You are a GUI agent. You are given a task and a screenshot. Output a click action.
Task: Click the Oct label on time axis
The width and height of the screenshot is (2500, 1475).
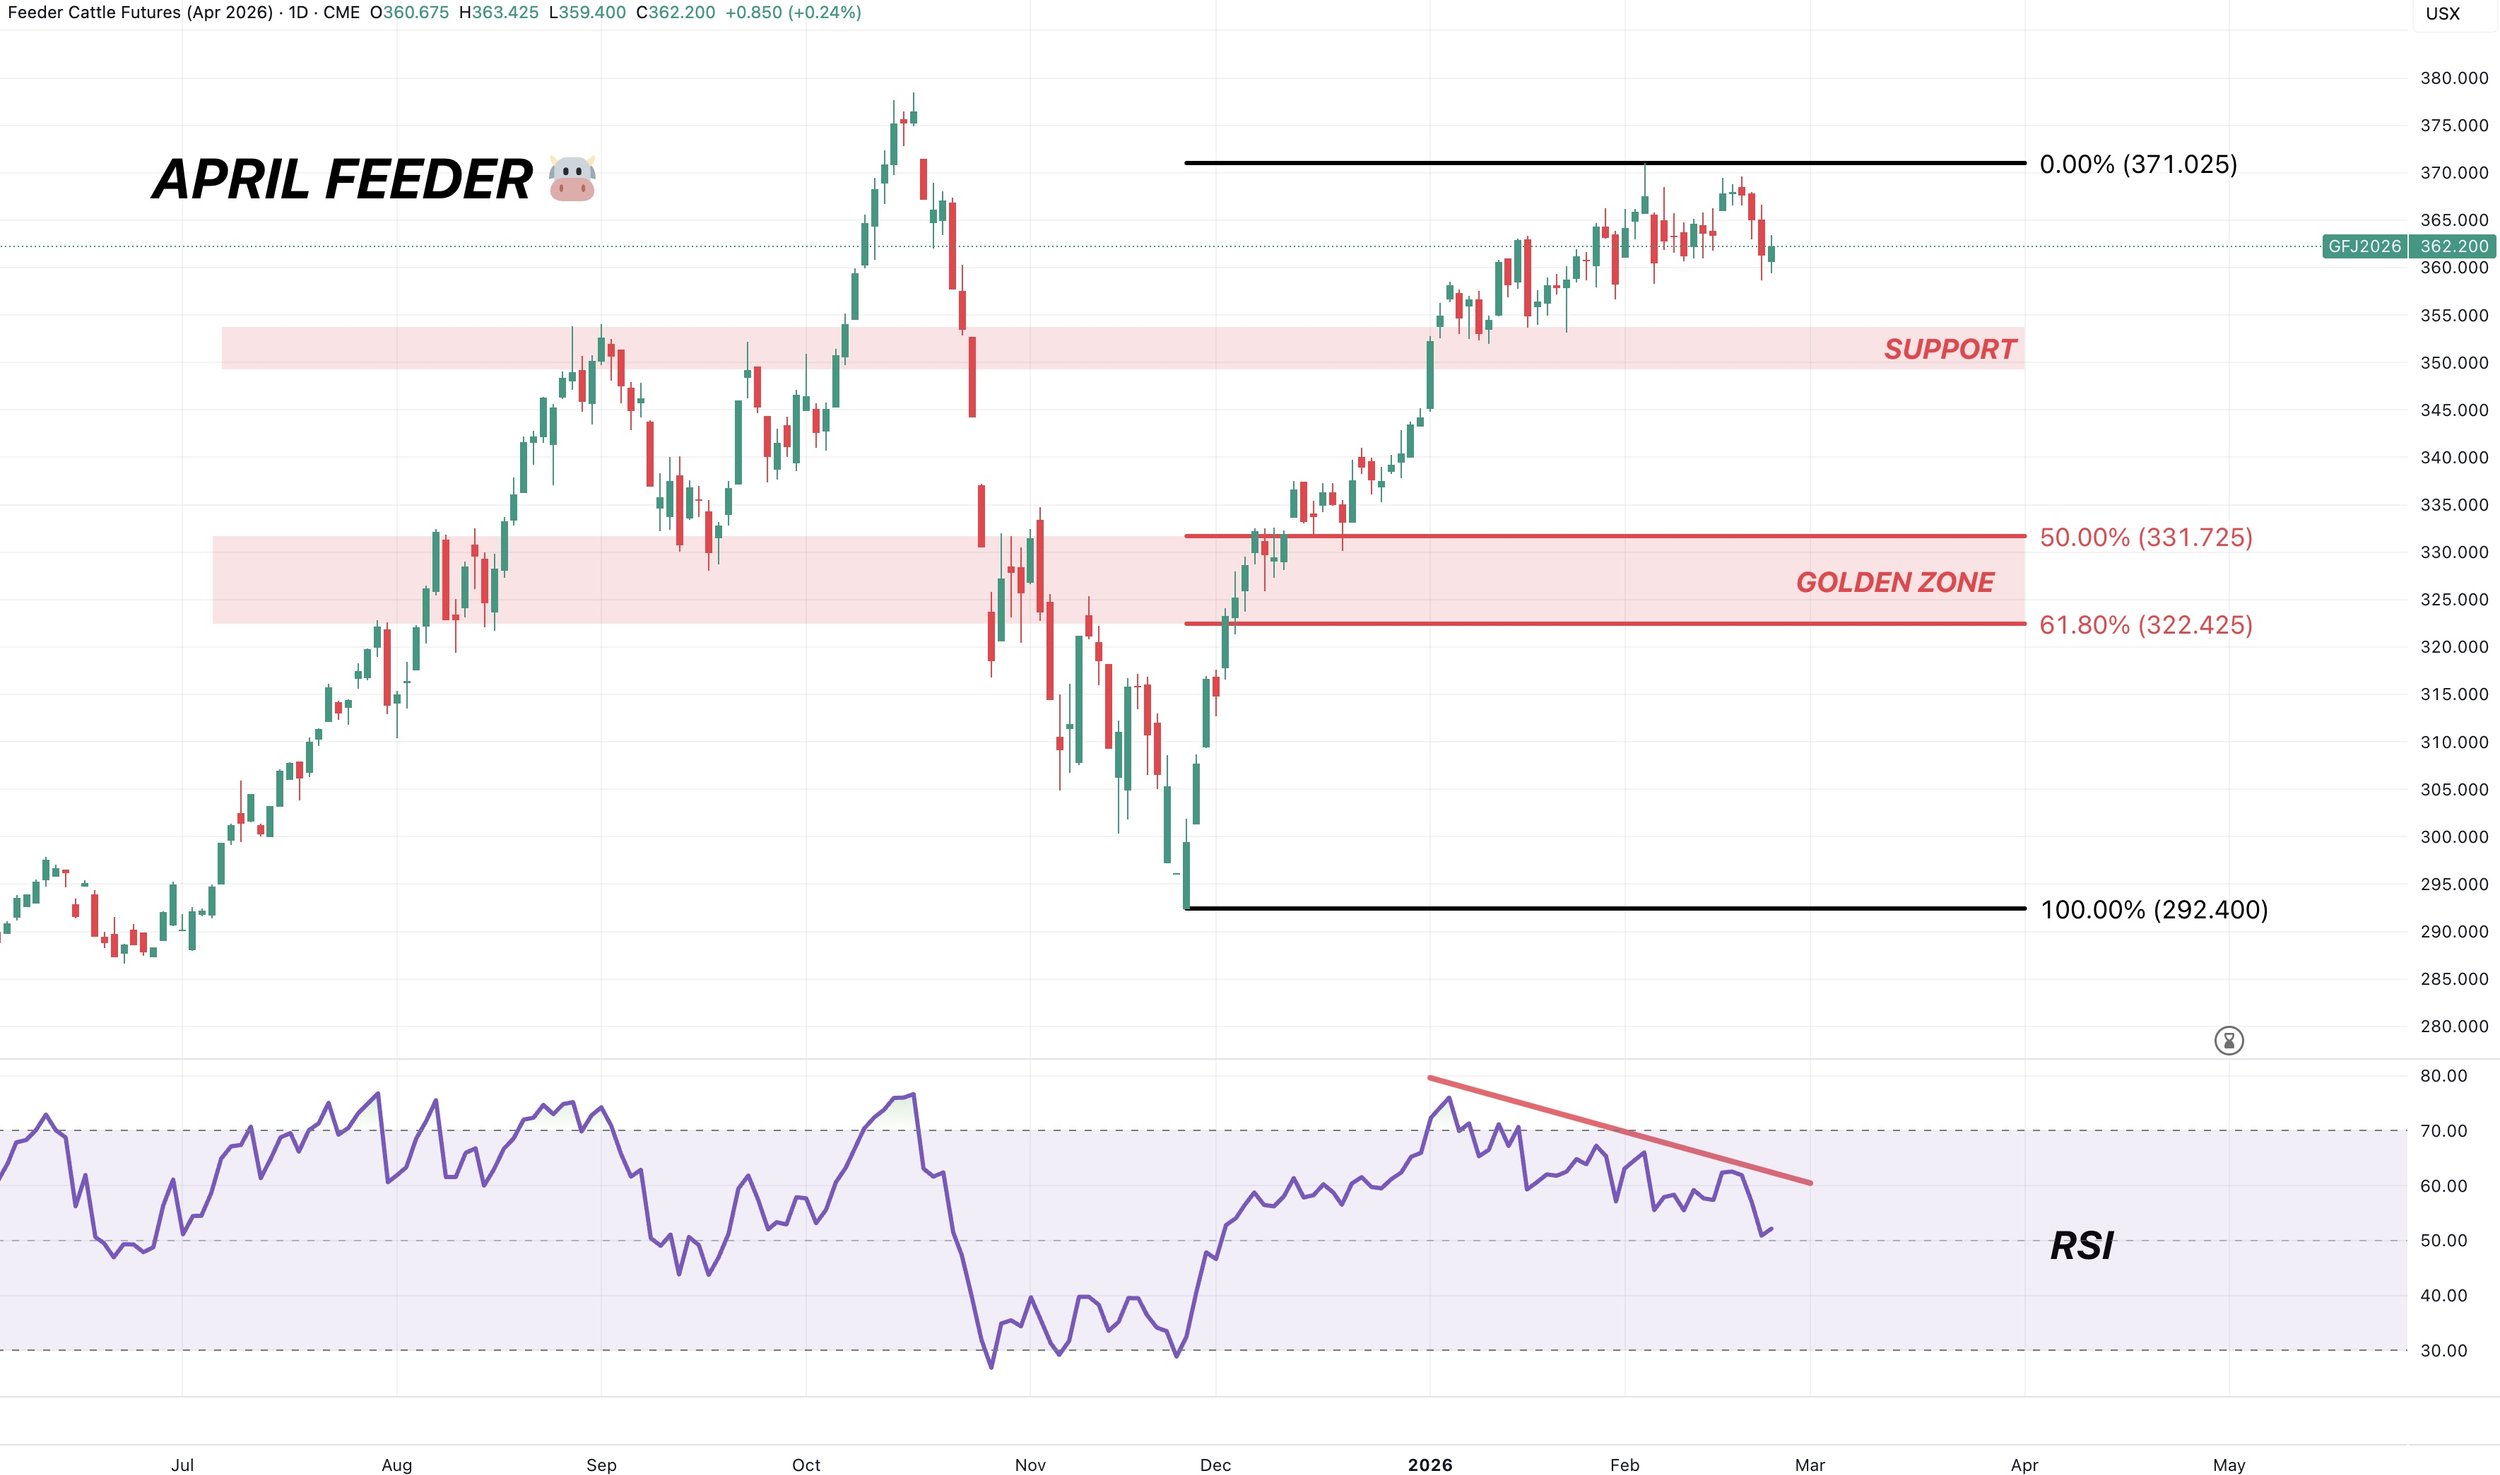click(x=805, y=1465)
